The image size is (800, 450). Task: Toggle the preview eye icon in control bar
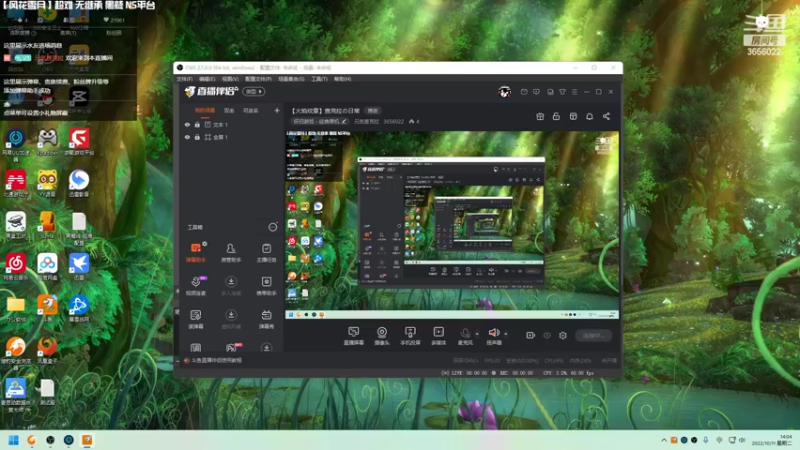(547, 335)
